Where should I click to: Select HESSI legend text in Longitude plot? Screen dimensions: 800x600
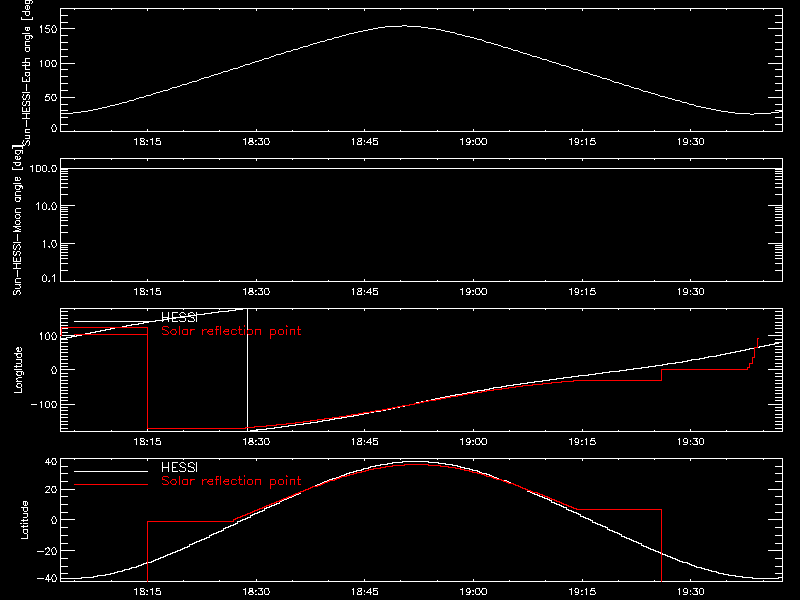coord(179,317)
